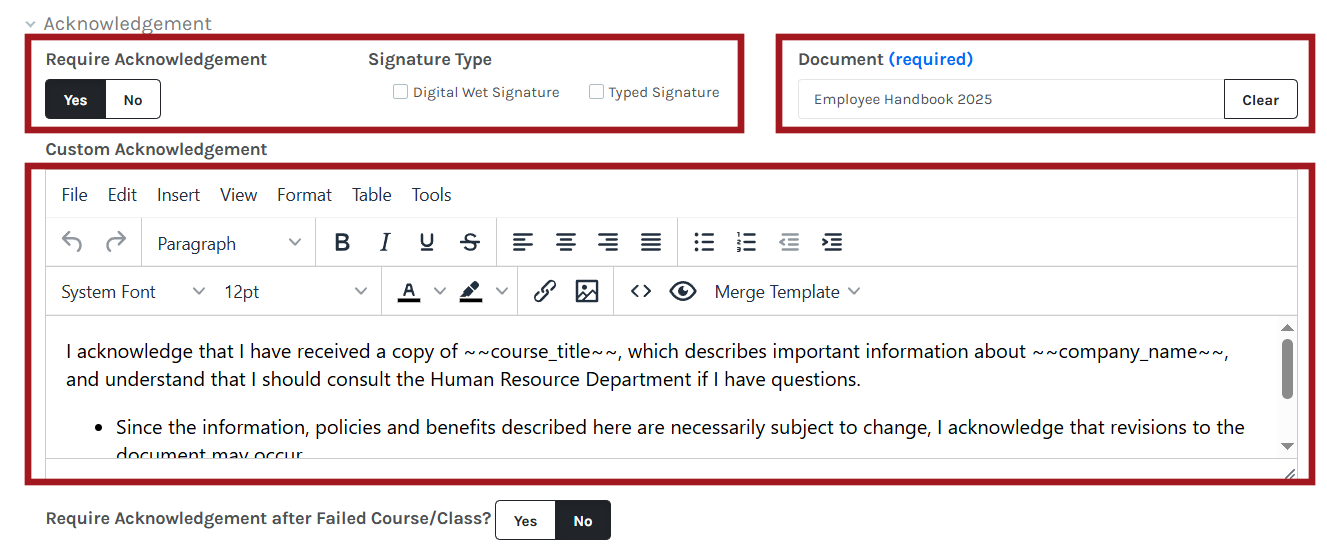This screenshot has height=556, width=1327.
Task: Open the text color picker arrow
Action: [x=440, y=291]
